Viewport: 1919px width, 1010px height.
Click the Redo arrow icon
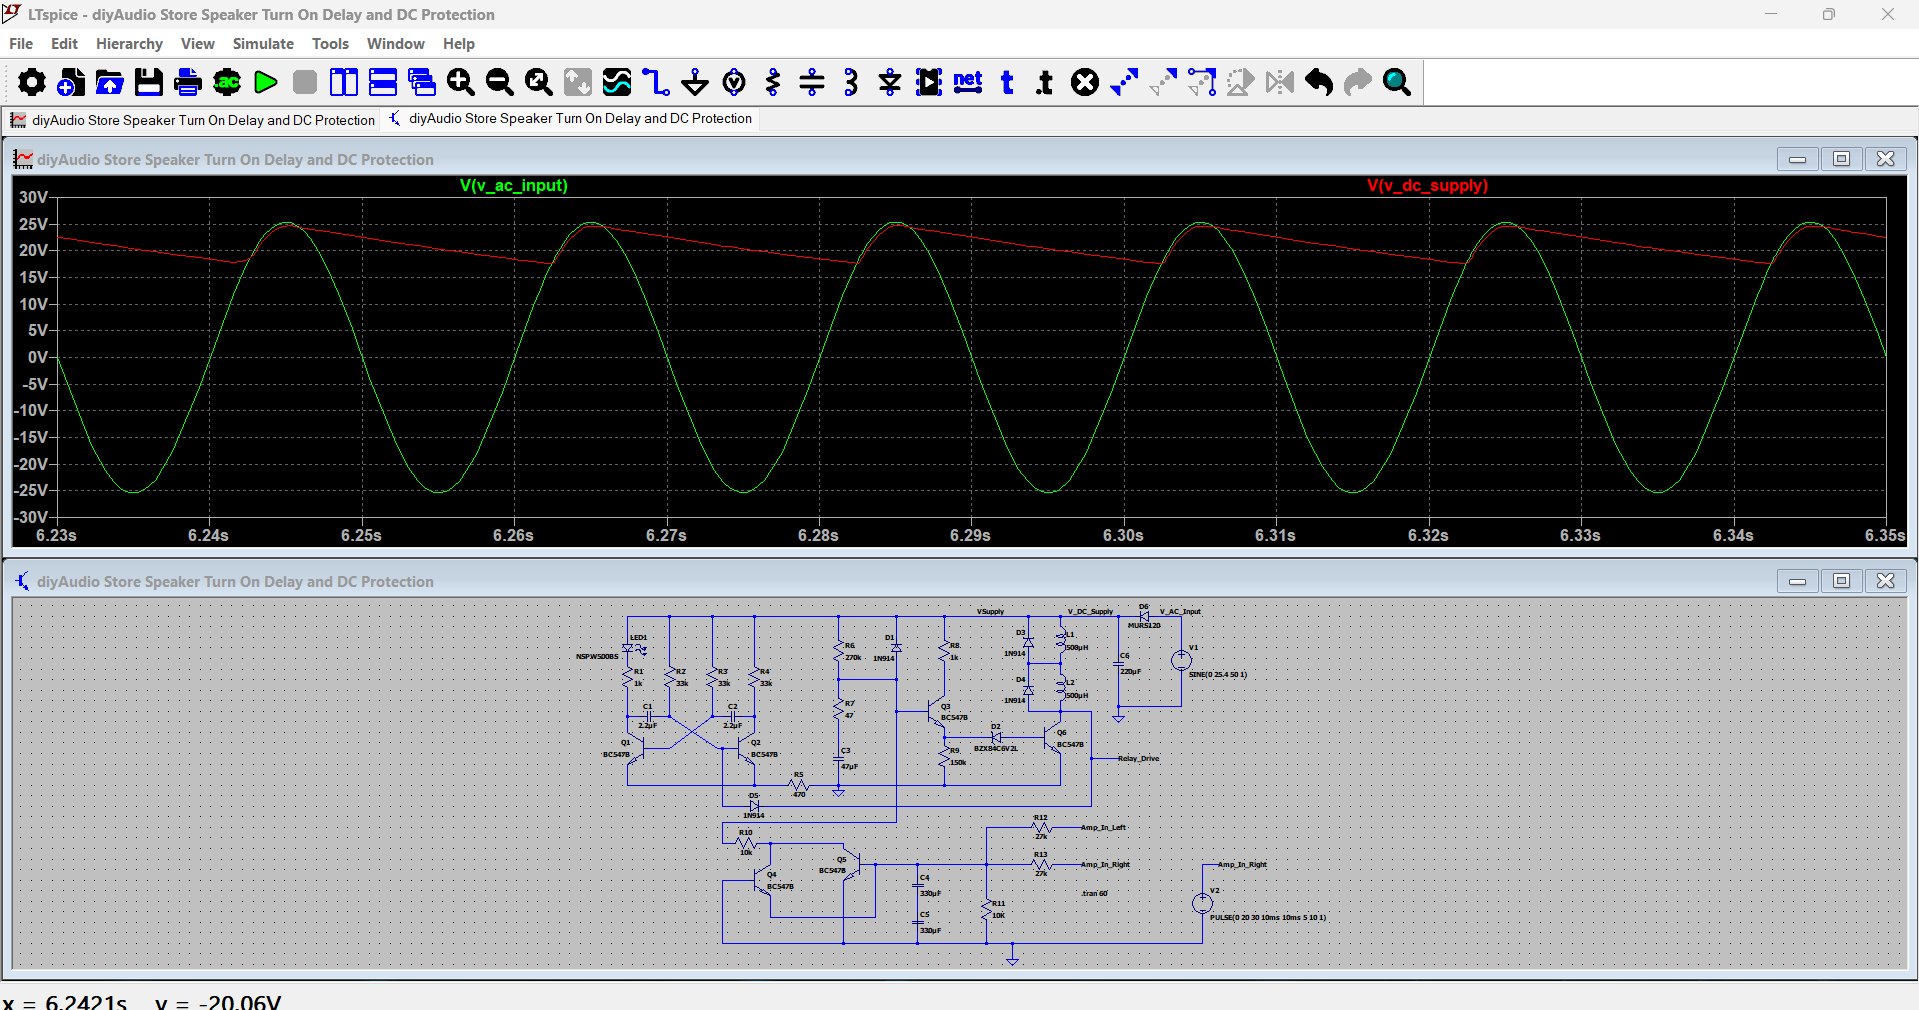click(x=1358, y=82)
